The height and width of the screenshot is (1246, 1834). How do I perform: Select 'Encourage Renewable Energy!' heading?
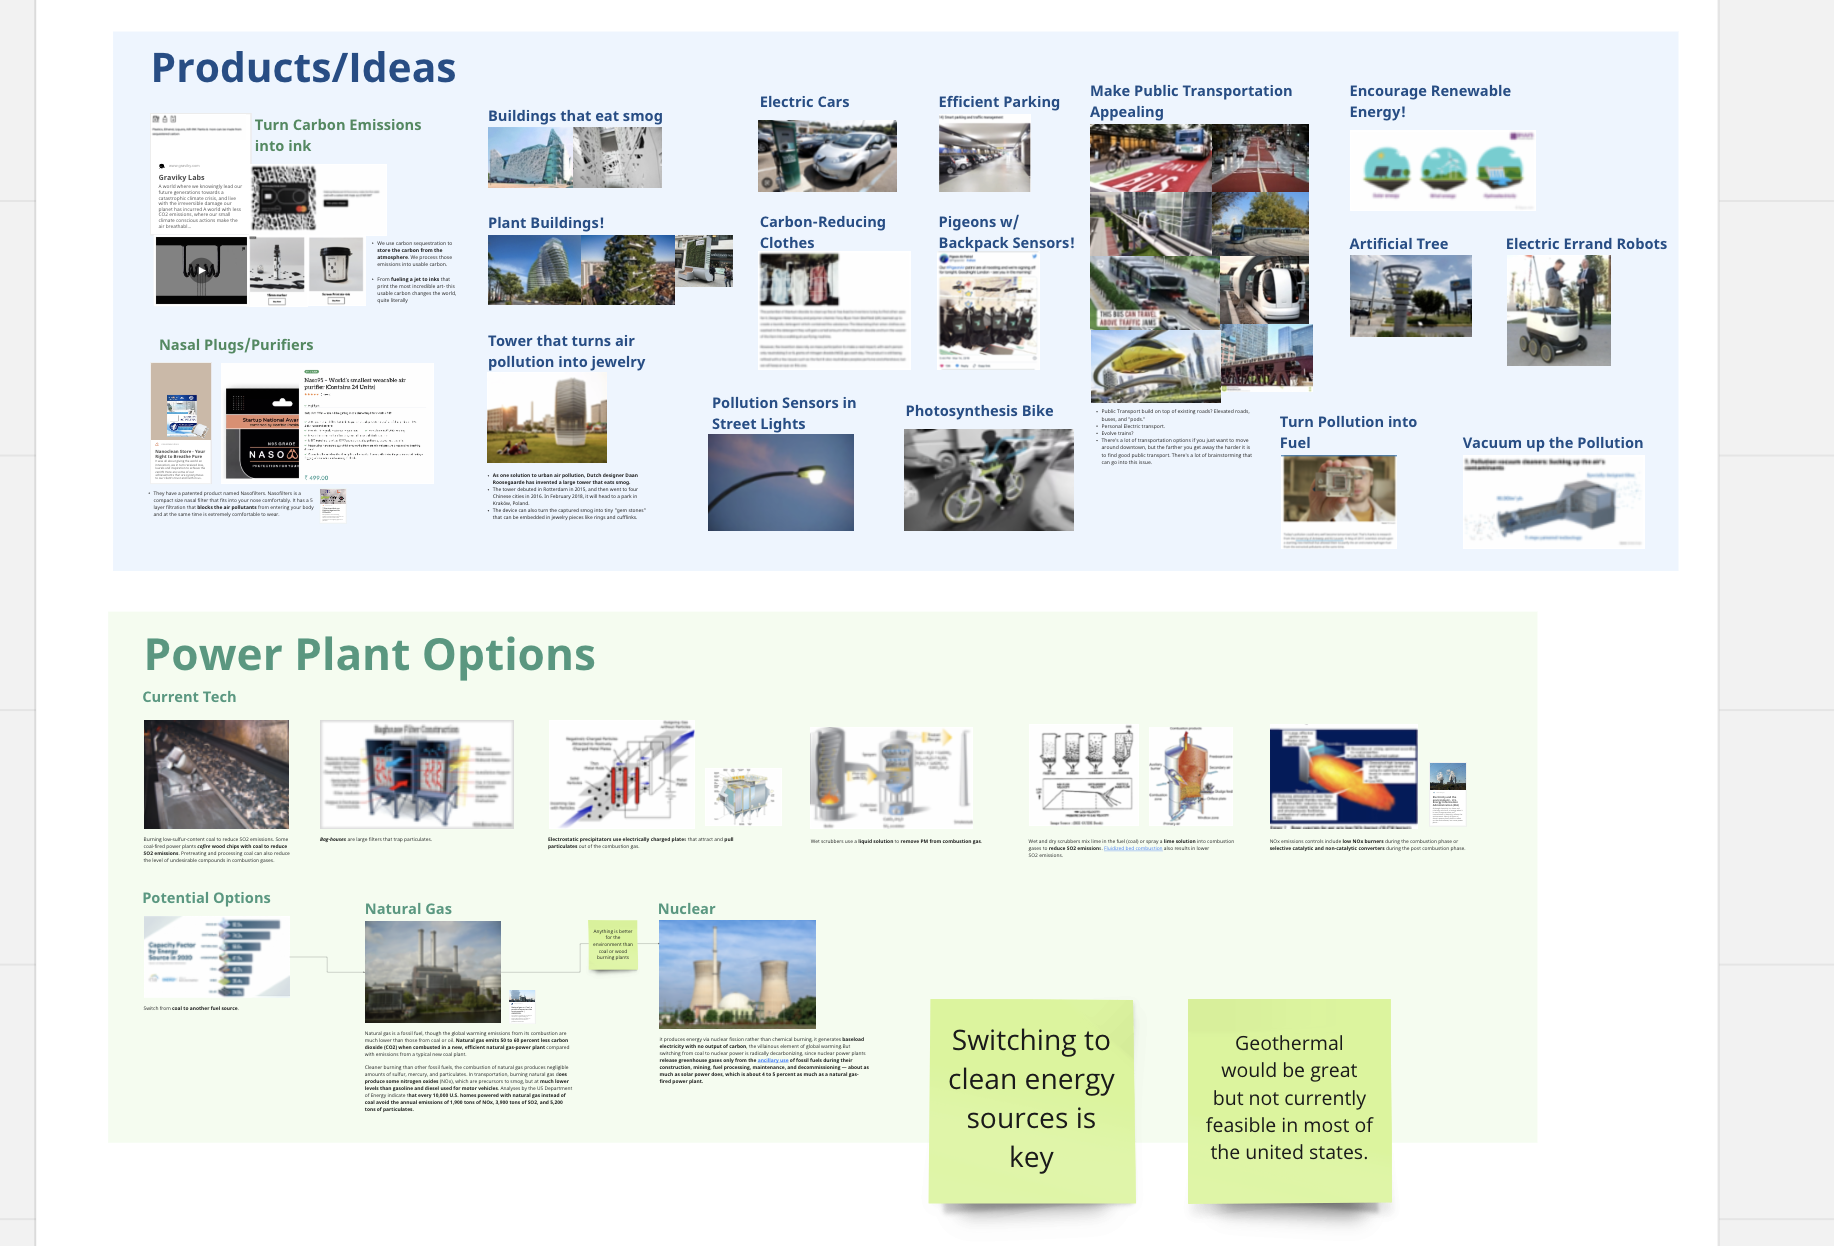[x=1430, y=101]
